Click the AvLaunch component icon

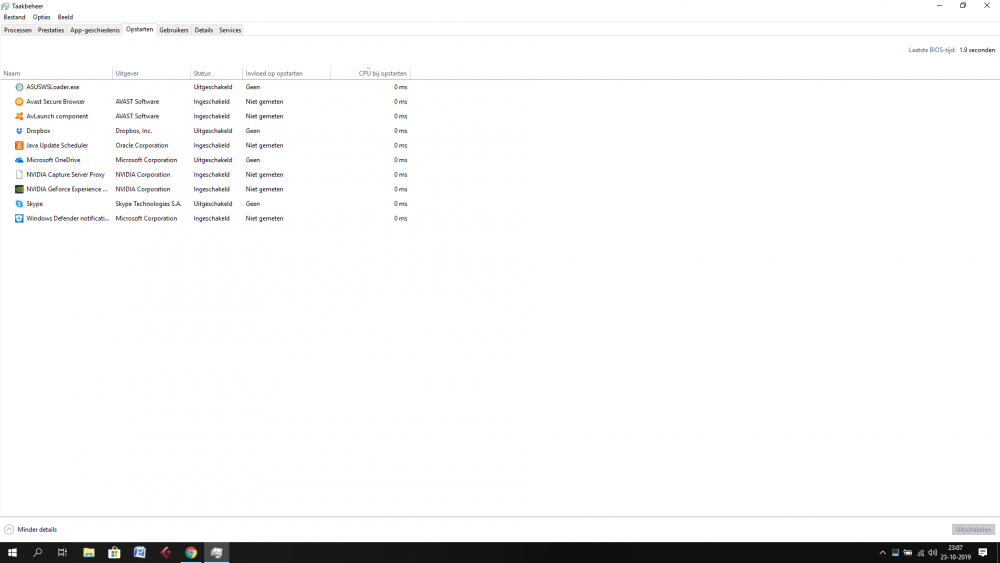pos(19,116)
